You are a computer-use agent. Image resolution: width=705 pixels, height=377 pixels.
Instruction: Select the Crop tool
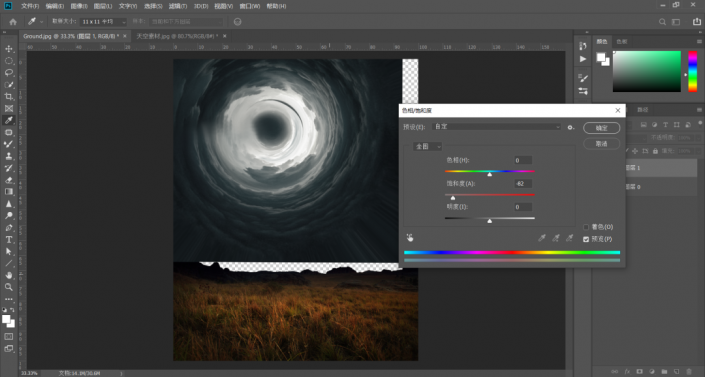(x=9, y=96)
